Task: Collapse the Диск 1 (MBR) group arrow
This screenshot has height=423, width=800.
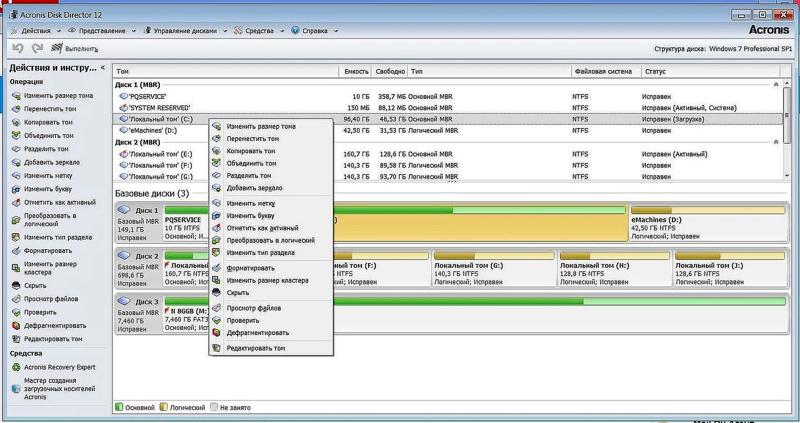Action: pyautogui.click(x=776, y=85)
